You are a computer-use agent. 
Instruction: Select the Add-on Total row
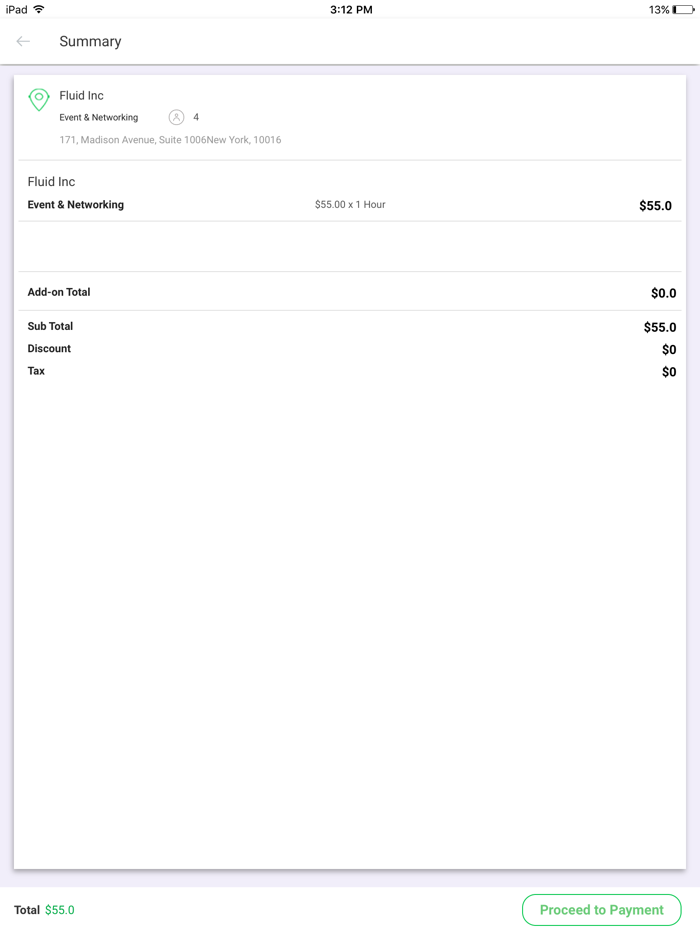pos(58,292)
